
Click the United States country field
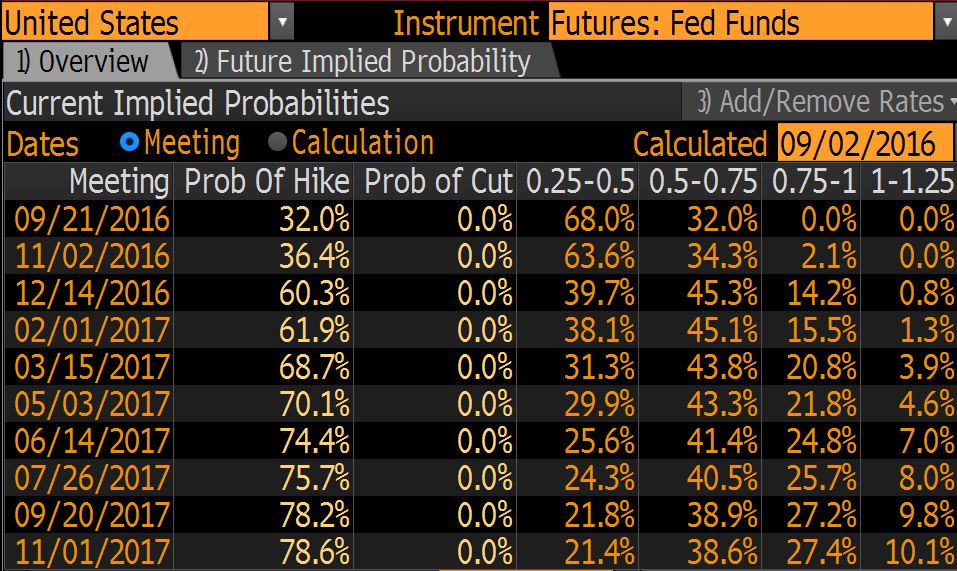pos(135,21)
